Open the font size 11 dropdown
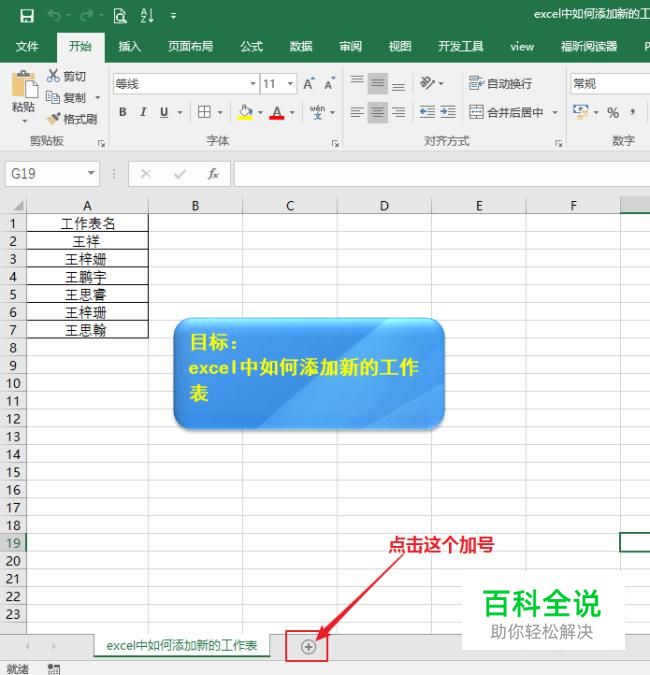The height and width of the screenshot is (675, 650). (x=291, y=84)
